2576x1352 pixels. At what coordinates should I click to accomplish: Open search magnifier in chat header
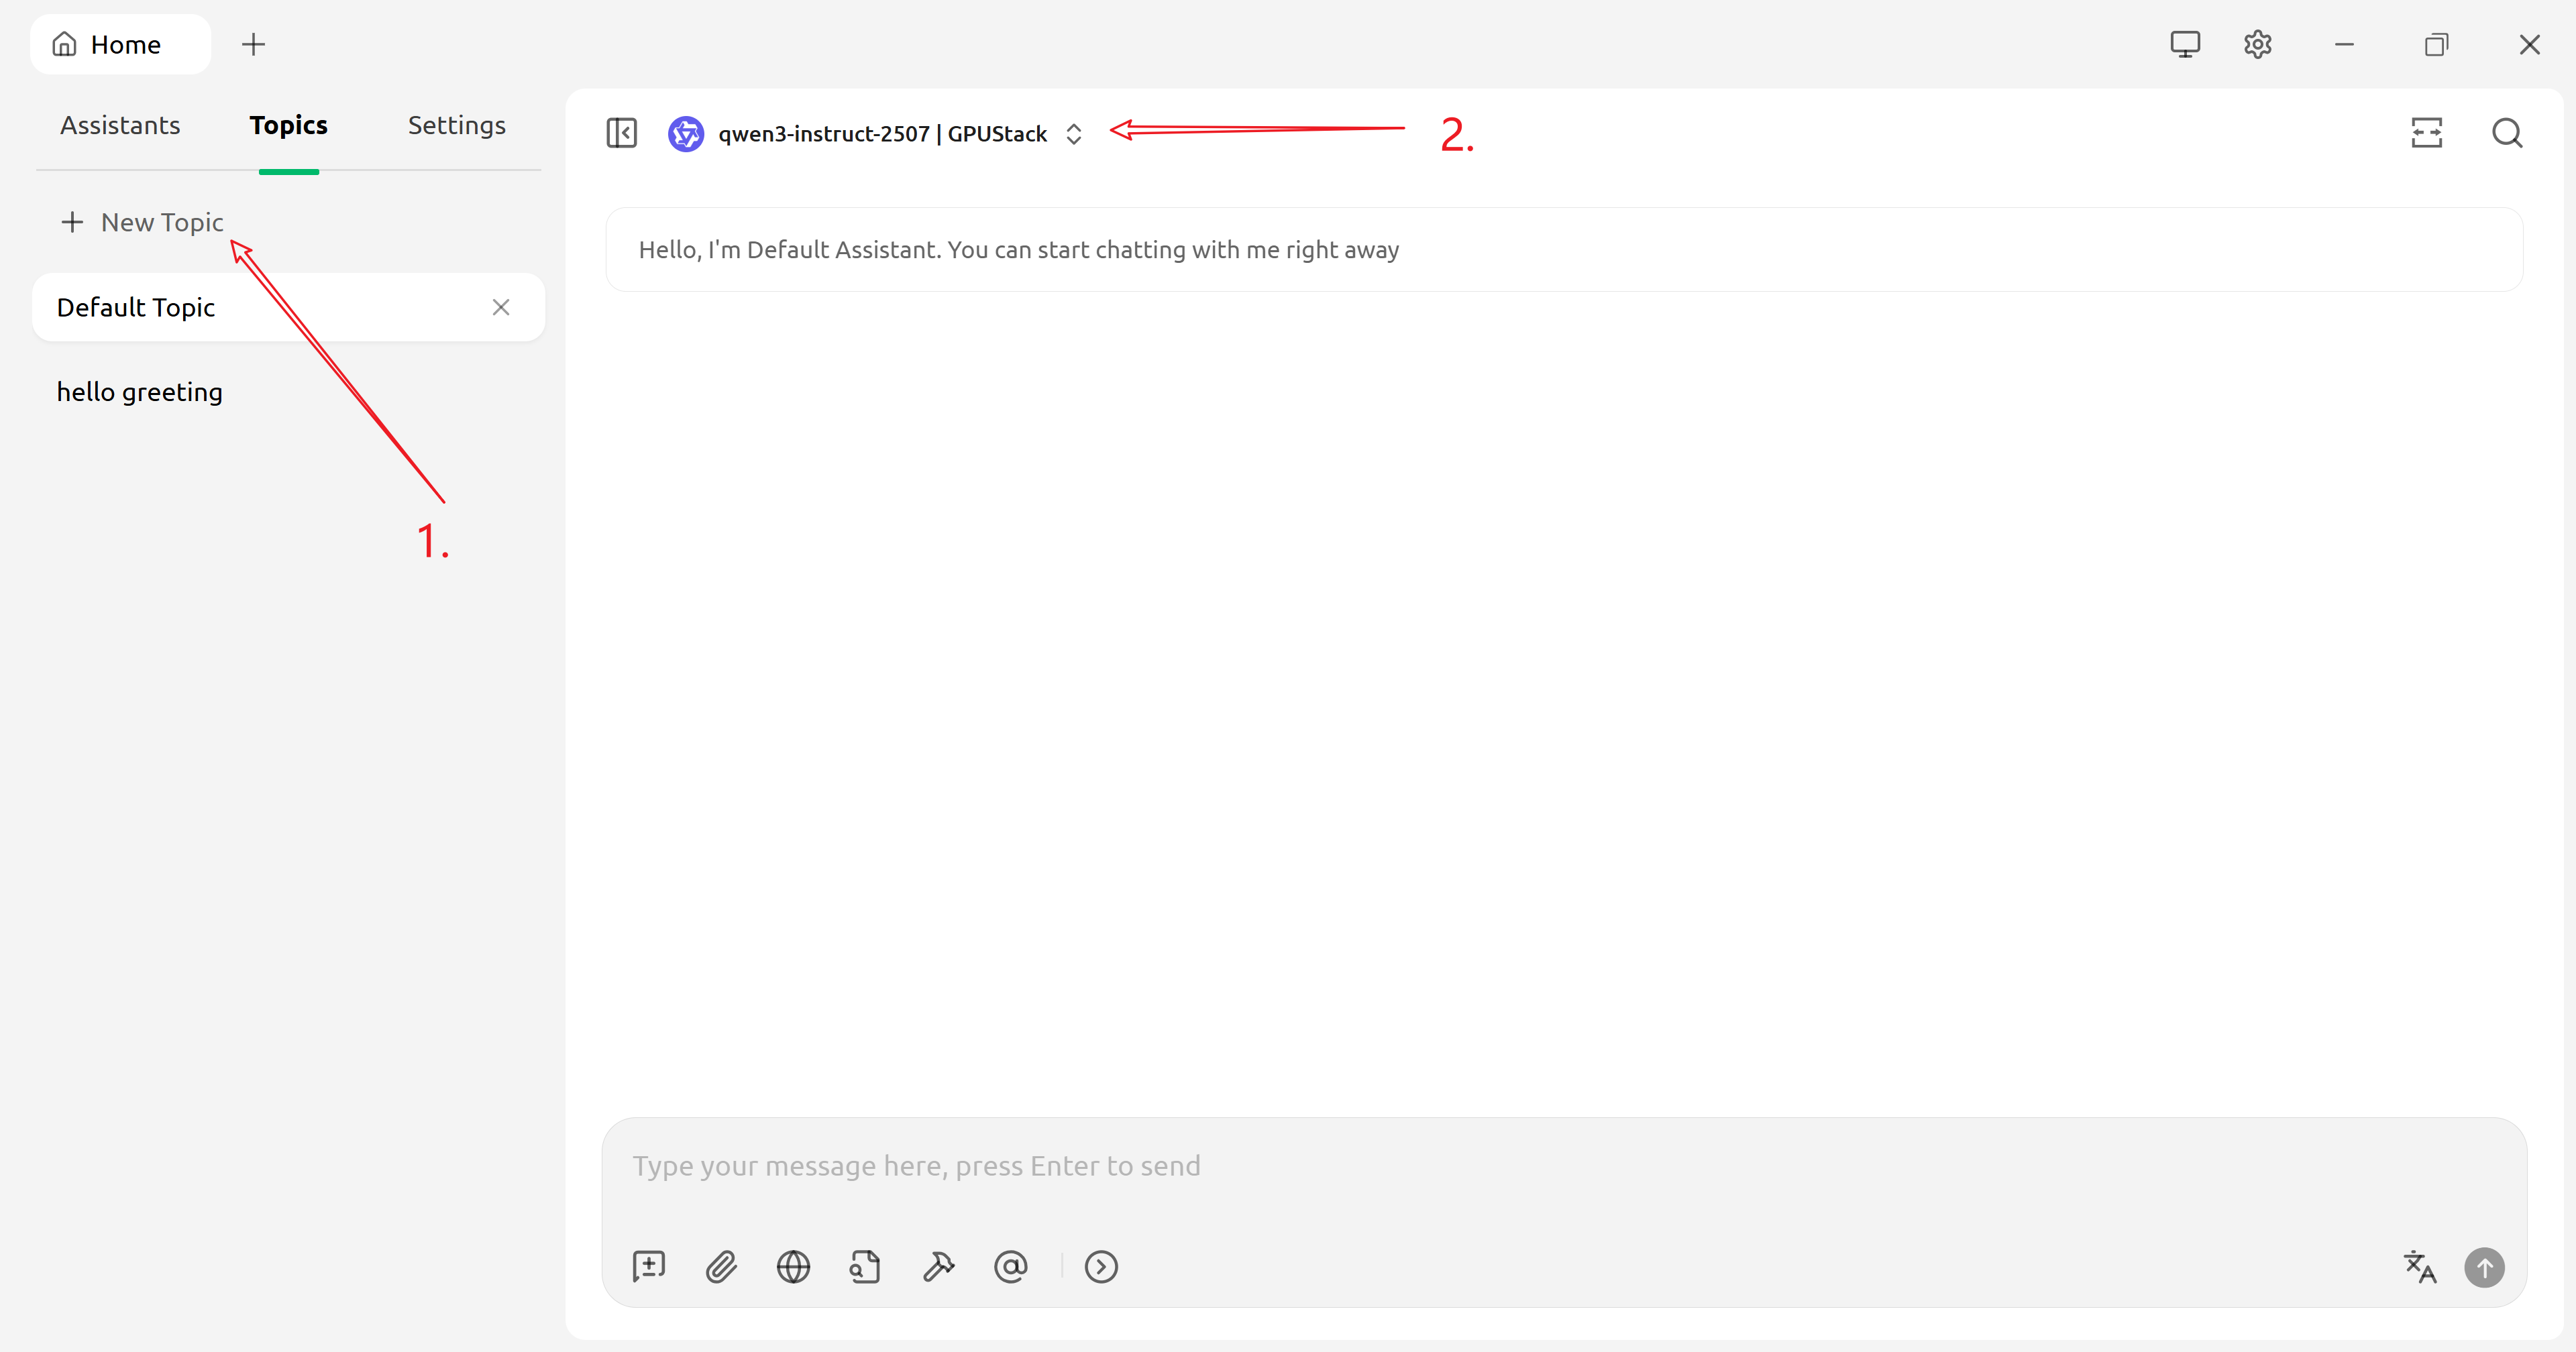(x=2506, y=133)
